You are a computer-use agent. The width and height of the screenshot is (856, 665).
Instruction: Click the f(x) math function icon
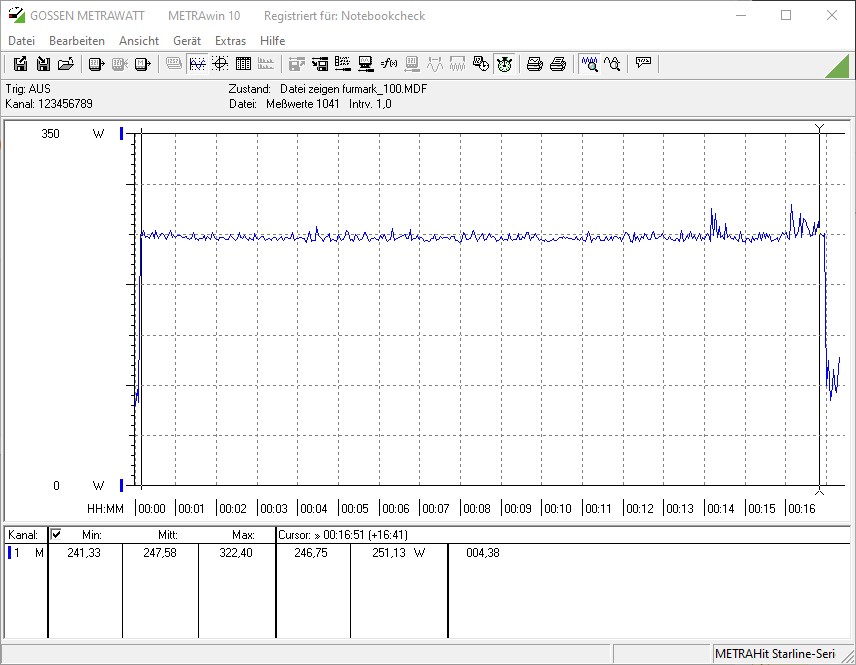389,64
